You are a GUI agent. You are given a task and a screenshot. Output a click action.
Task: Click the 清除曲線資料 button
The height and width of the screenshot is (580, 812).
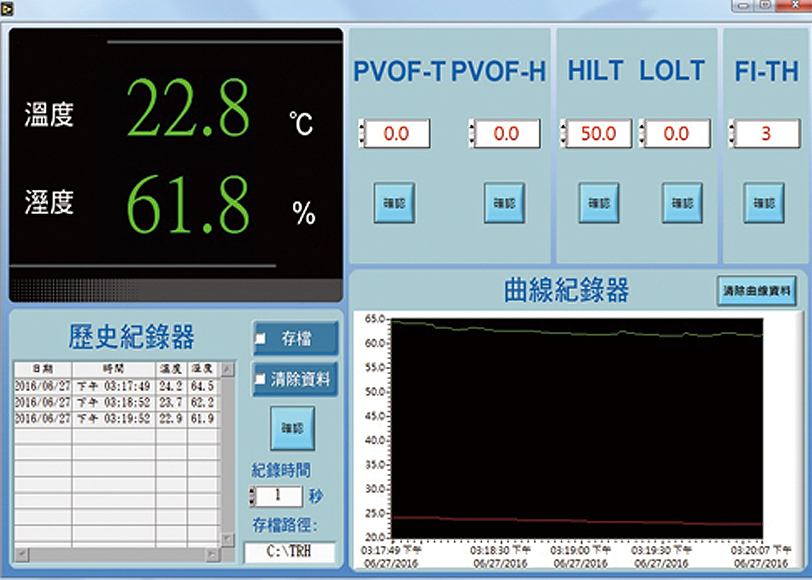(757, 291)
